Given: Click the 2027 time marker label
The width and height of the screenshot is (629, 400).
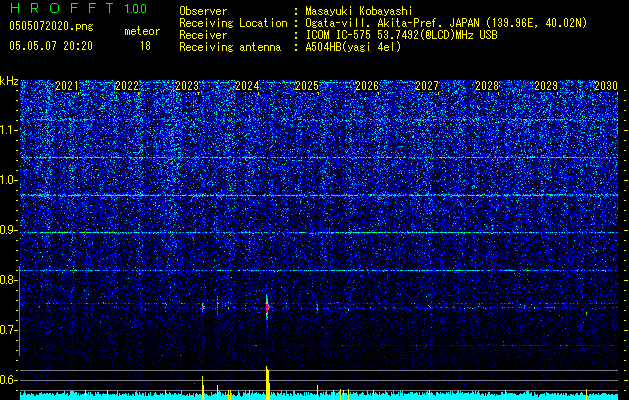Looking at the screenshot, I should pos(427,86).
